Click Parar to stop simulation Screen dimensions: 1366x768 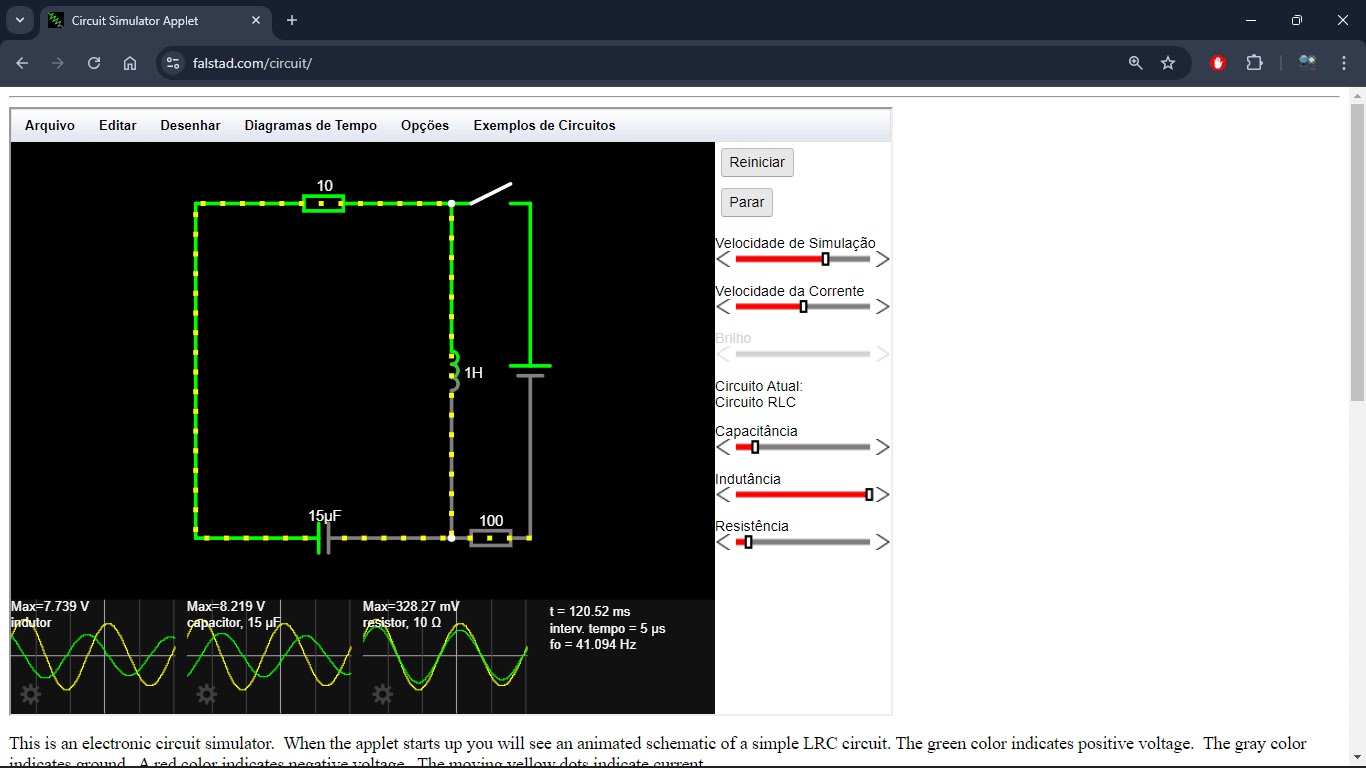click(746, 202)
